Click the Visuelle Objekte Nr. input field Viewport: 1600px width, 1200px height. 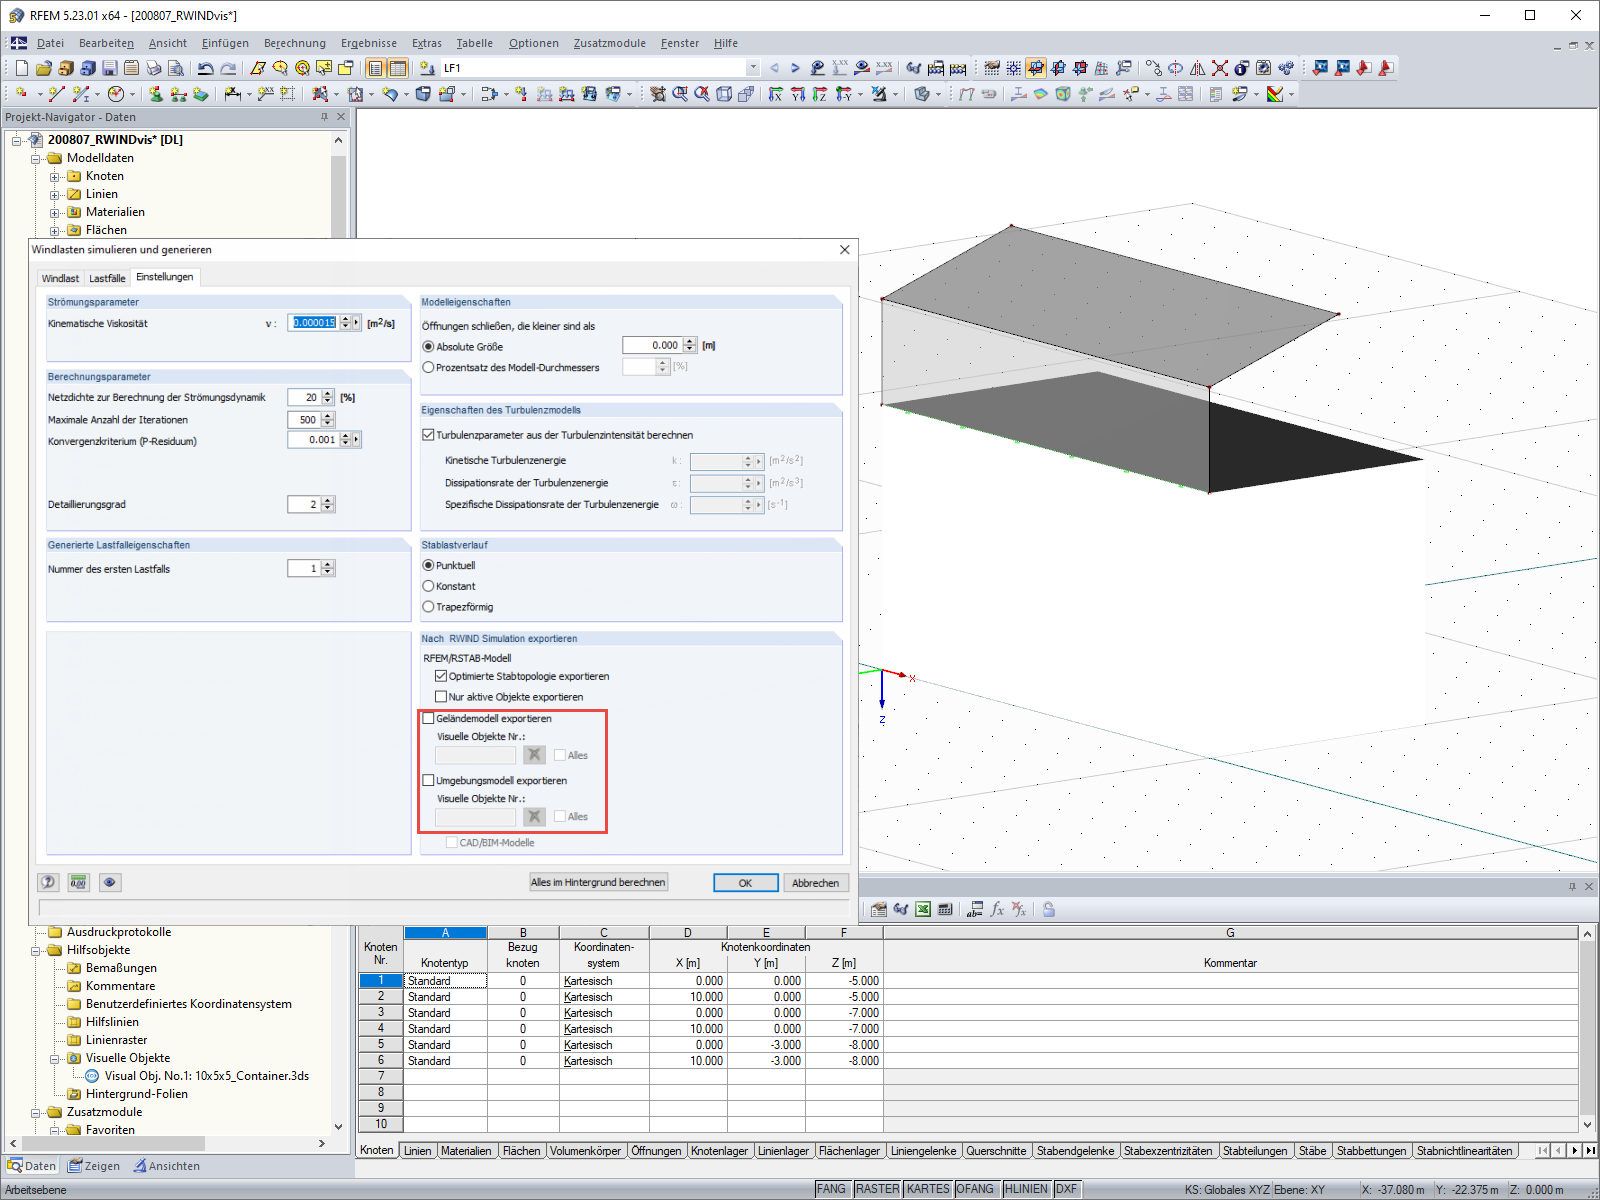475,755
